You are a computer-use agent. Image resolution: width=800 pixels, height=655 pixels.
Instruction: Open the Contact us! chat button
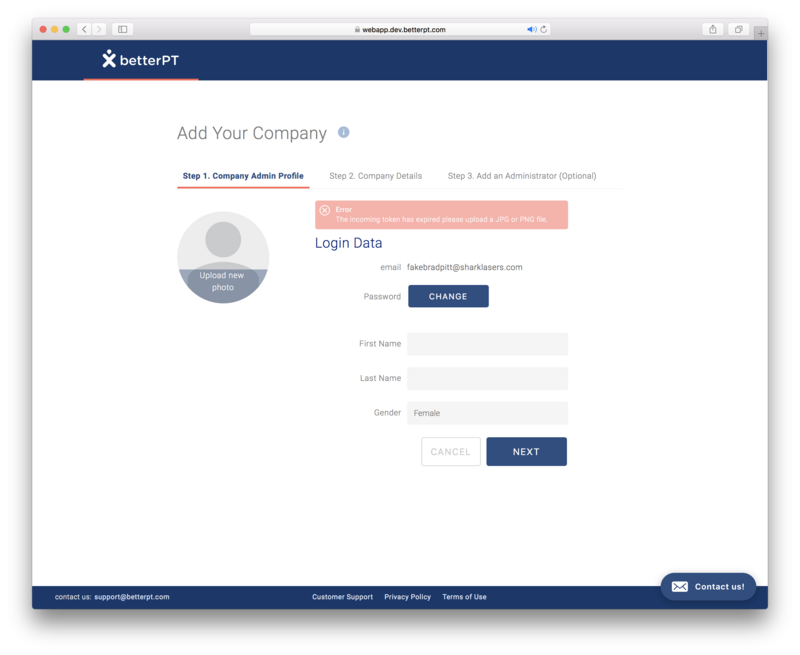click(708, 586)
